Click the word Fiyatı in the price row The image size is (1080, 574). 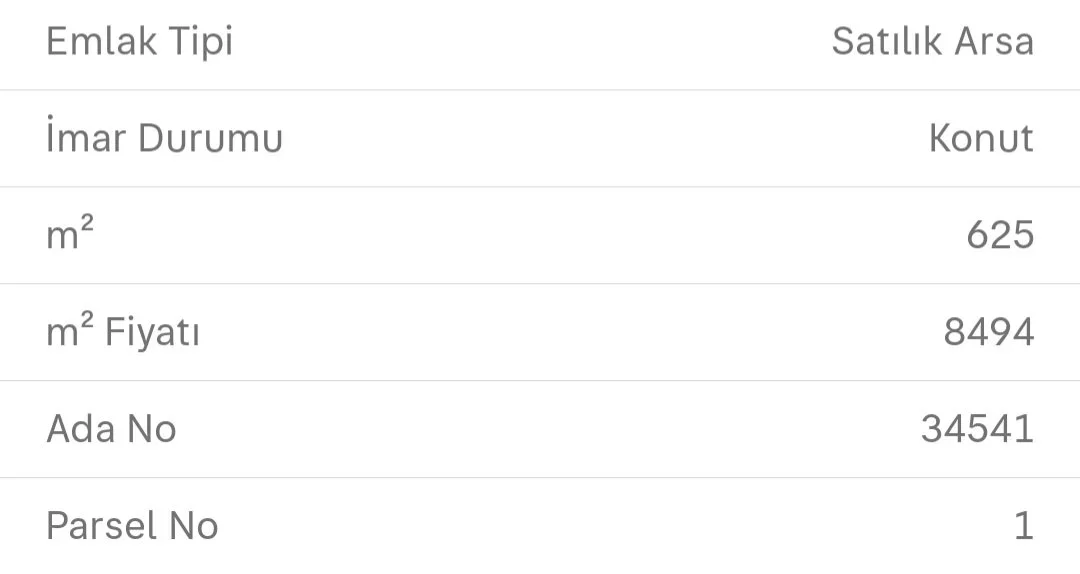click(x=152, y=332)
